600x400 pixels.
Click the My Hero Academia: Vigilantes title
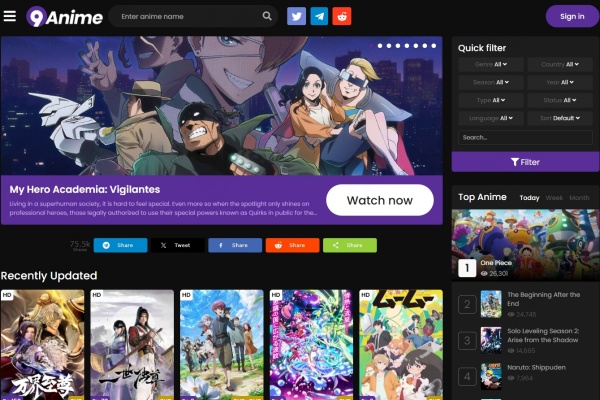[x=85, y=189]
